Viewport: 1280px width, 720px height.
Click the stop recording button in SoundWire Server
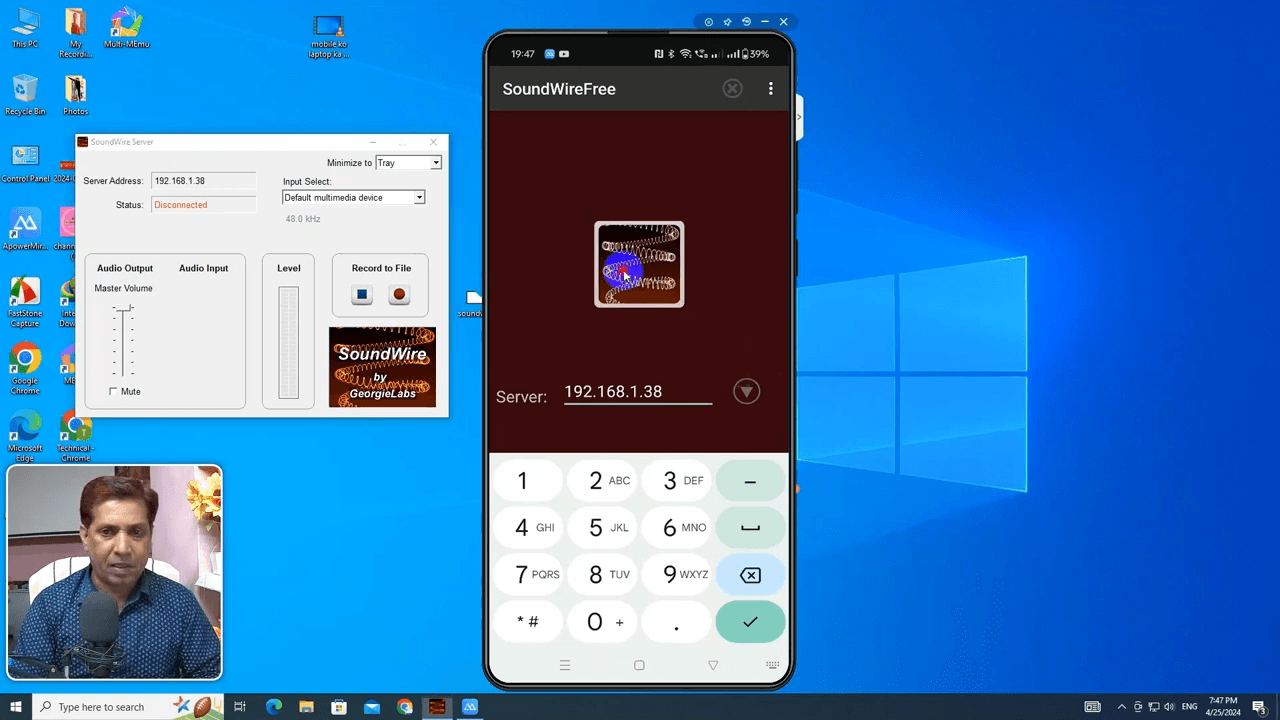[362, 294]
